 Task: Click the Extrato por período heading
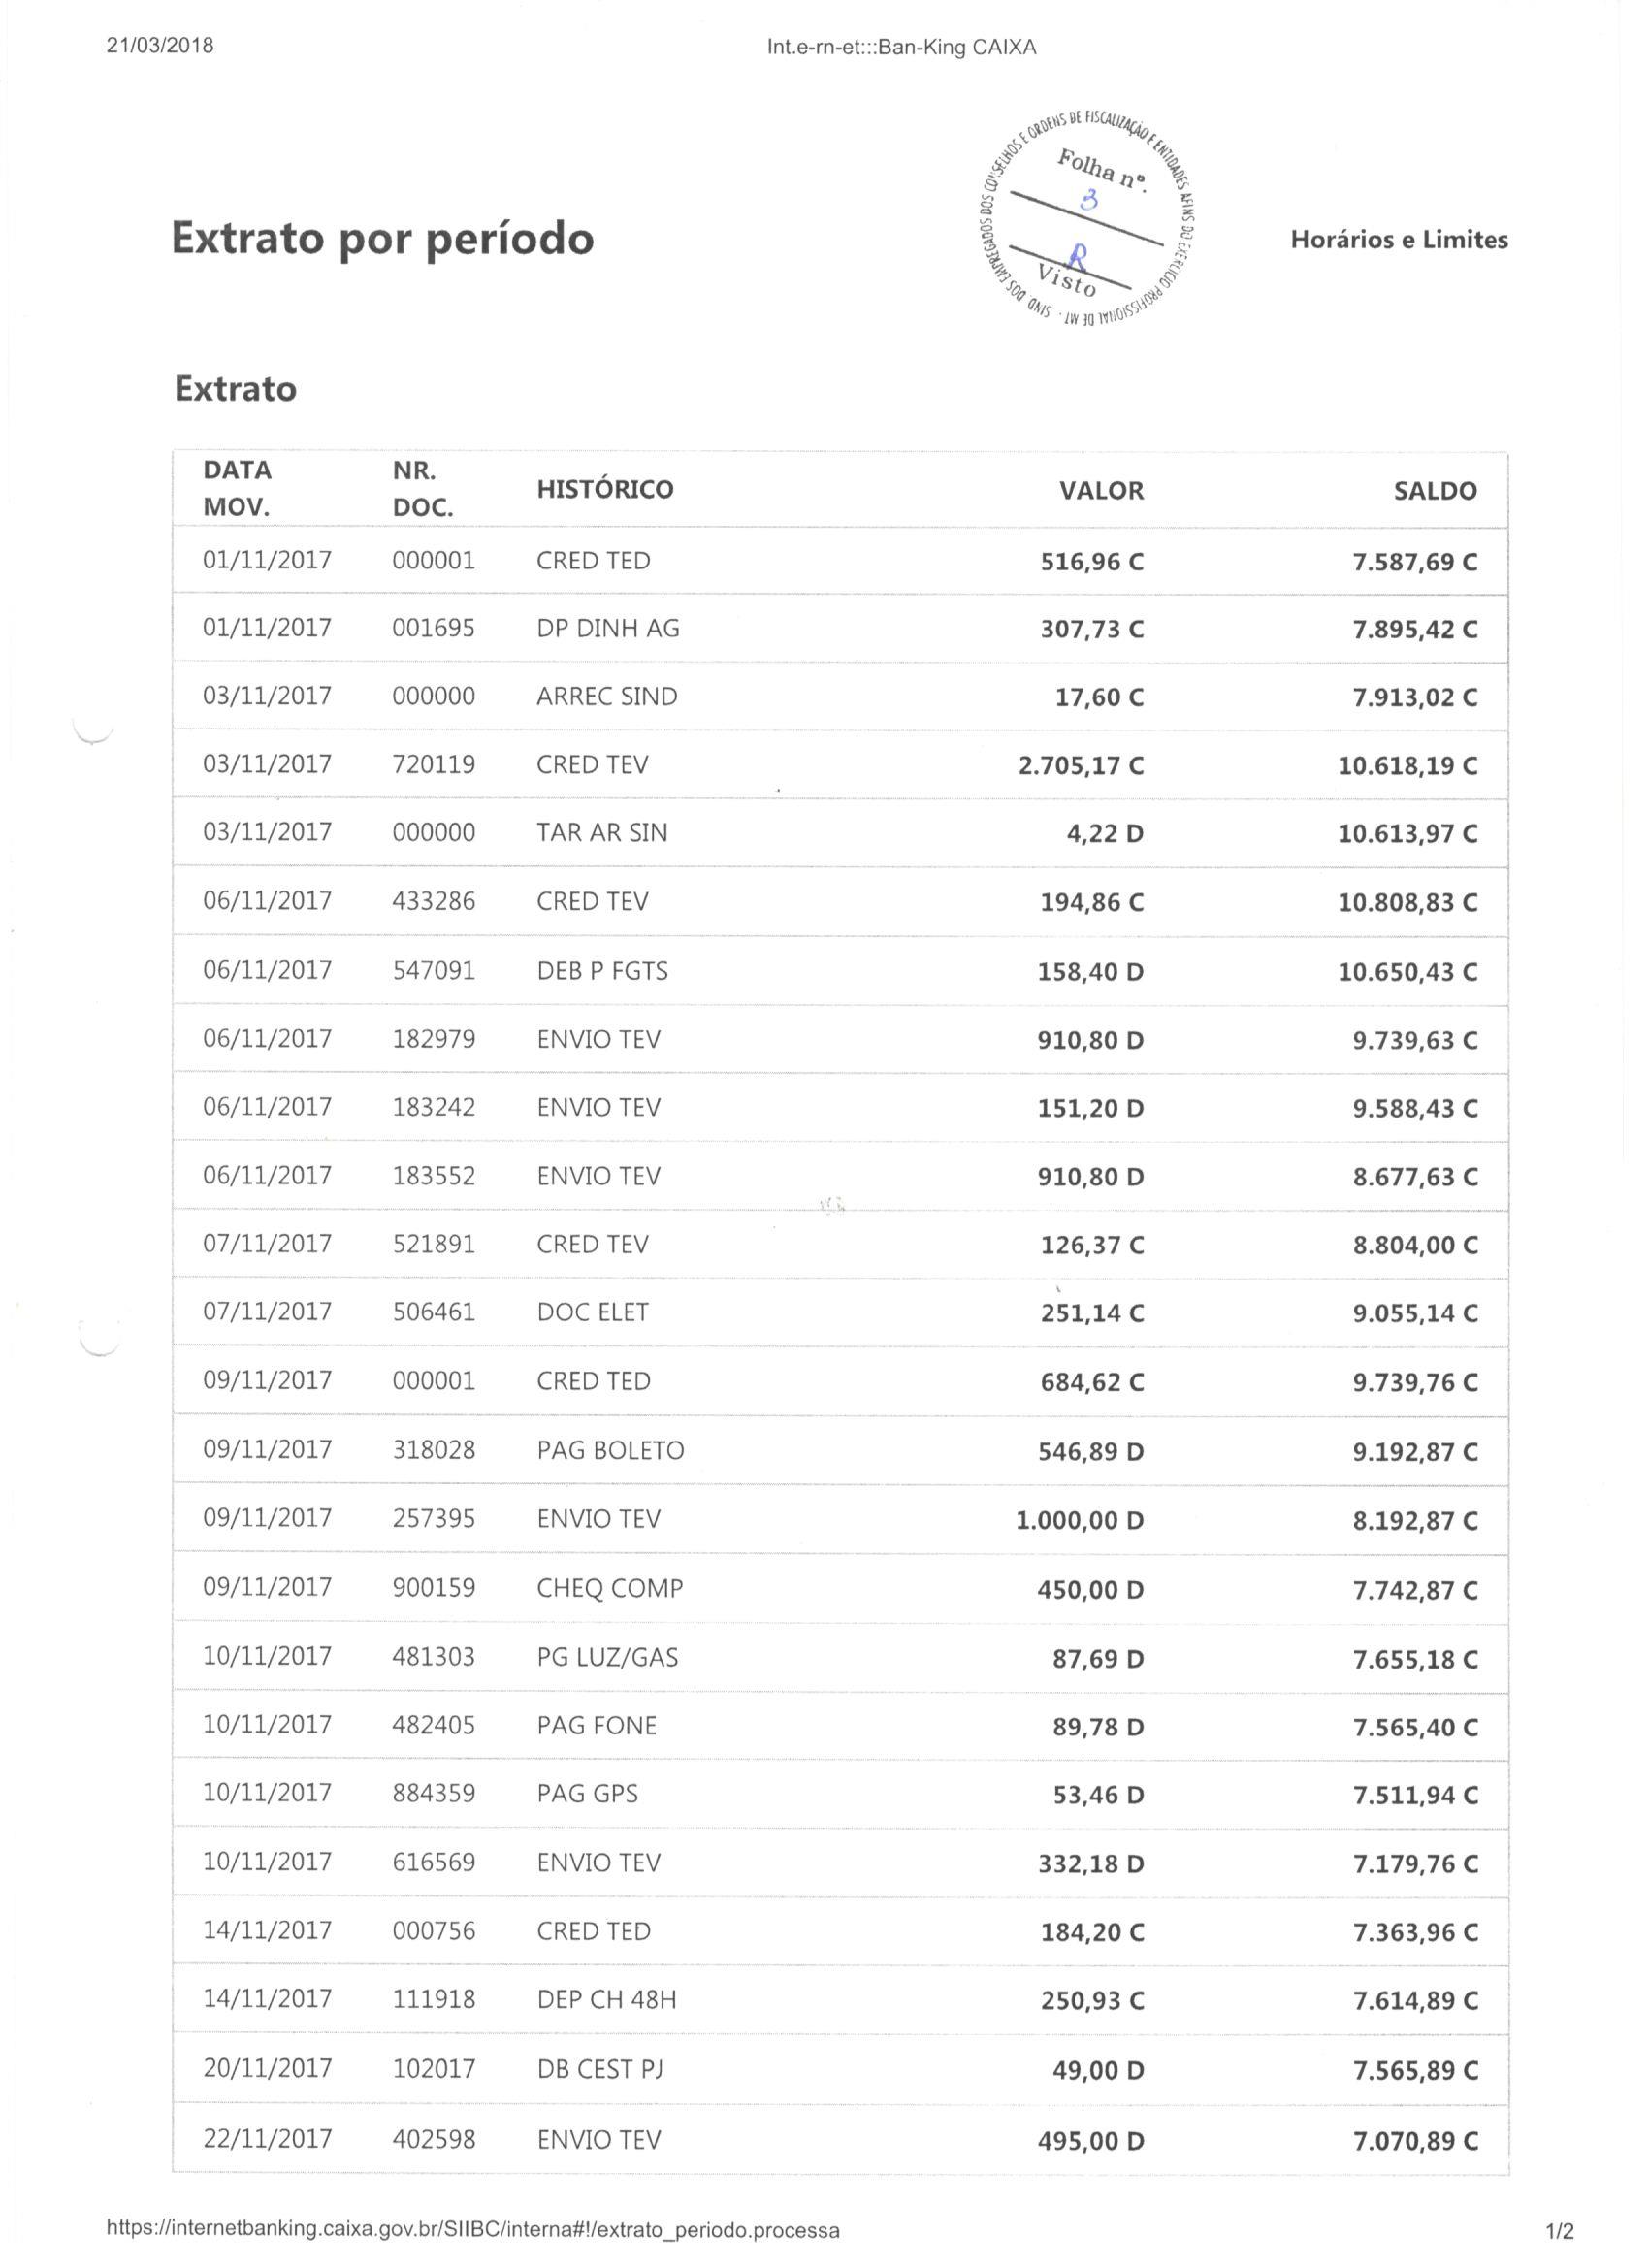tap(383, 238)
